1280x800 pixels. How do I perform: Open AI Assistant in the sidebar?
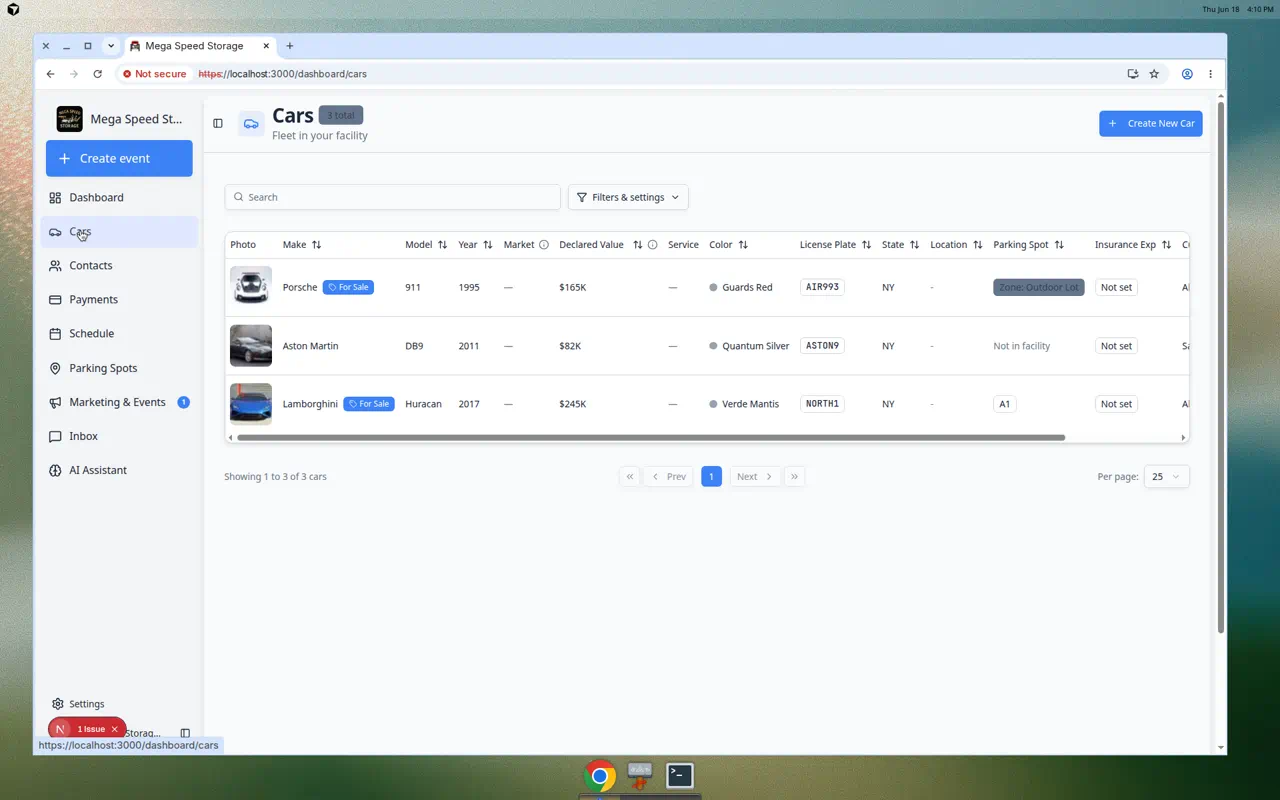pos(119,470)
